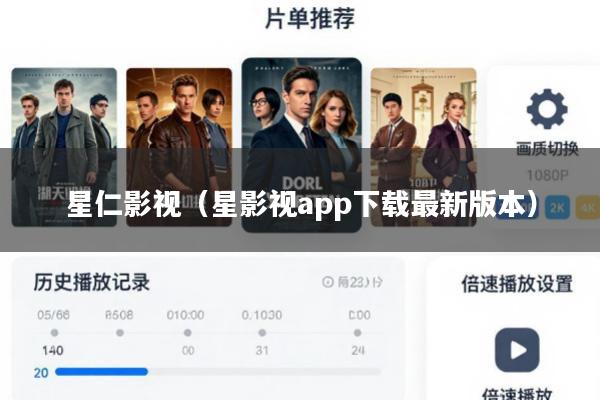Open the fourth poster with purple coat woman
600x400 pixels.
(x=424, y=147)
